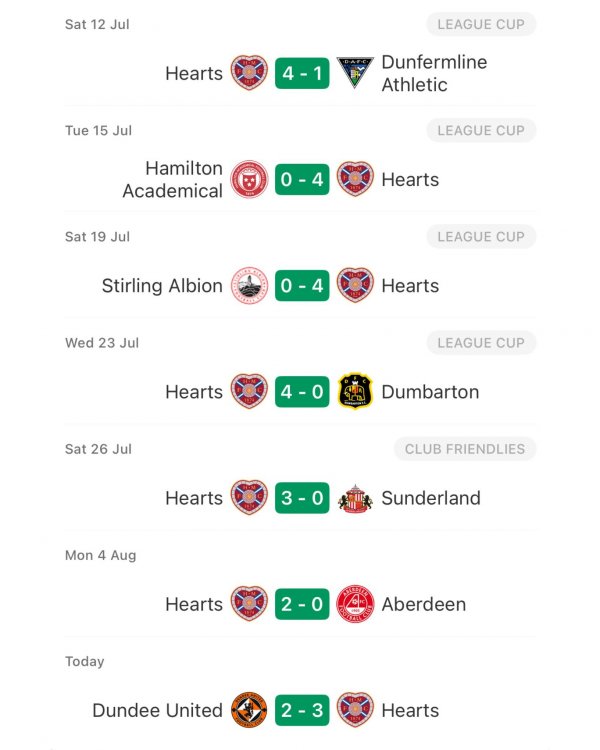Open the Sunderland team name

pos(431,498)
